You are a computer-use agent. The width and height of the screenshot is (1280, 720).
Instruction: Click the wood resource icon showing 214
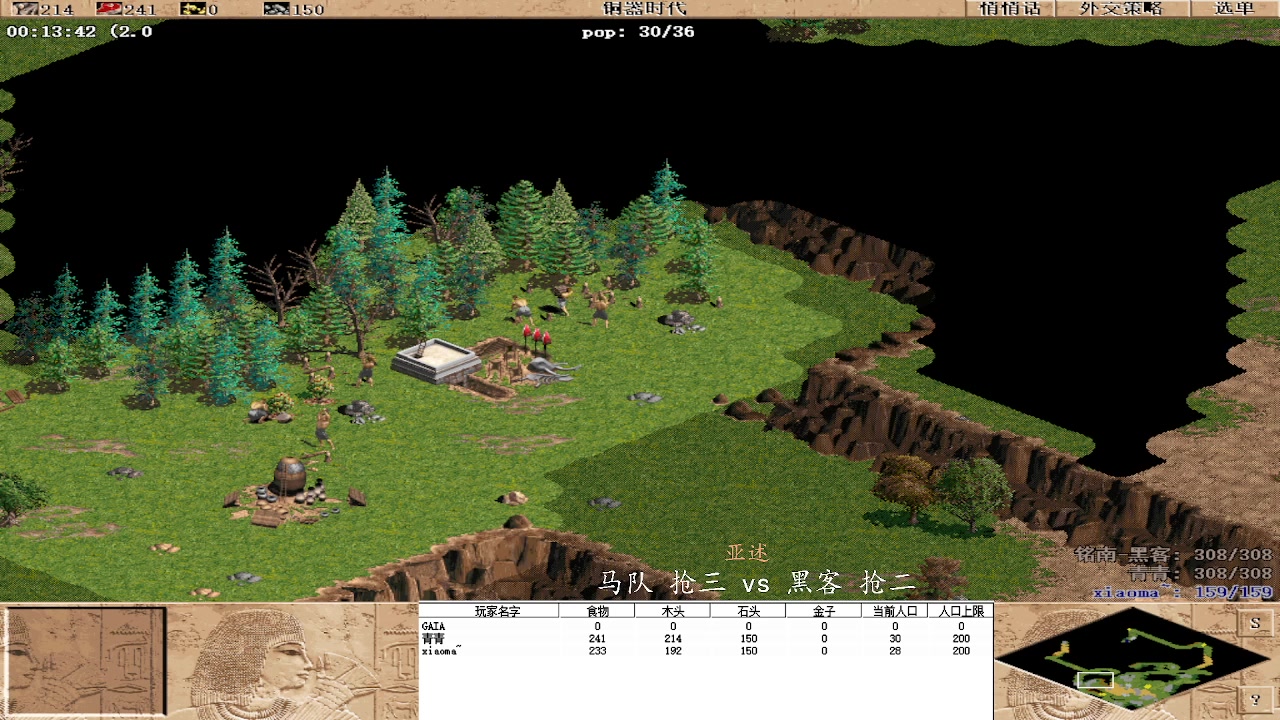coord(24,9)
